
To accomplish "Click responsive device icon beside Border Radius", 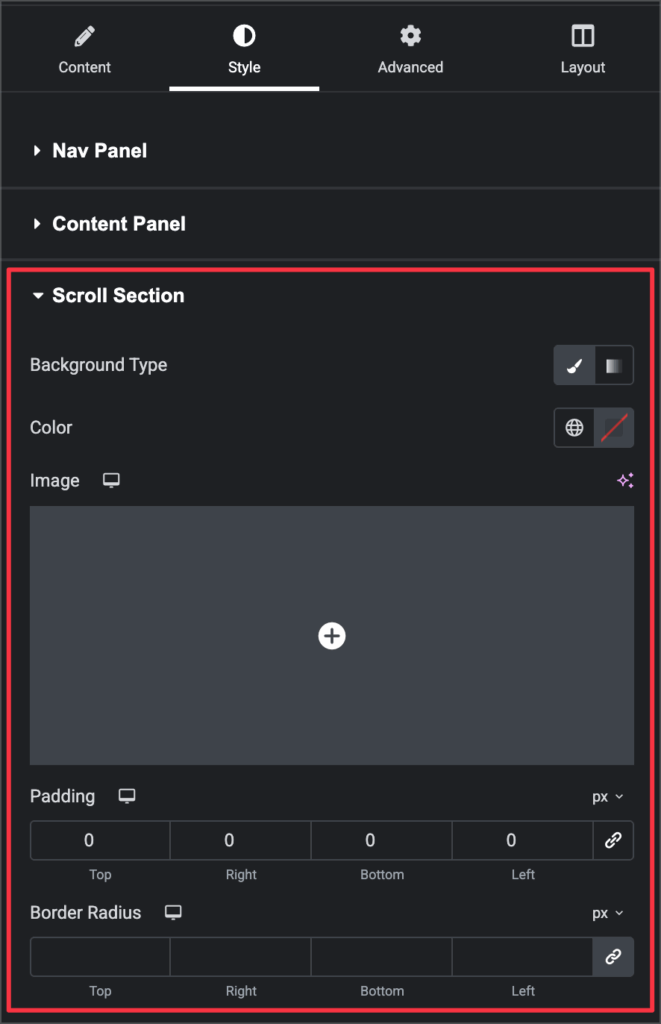I will pyautogui.click(x=173, y=913).
